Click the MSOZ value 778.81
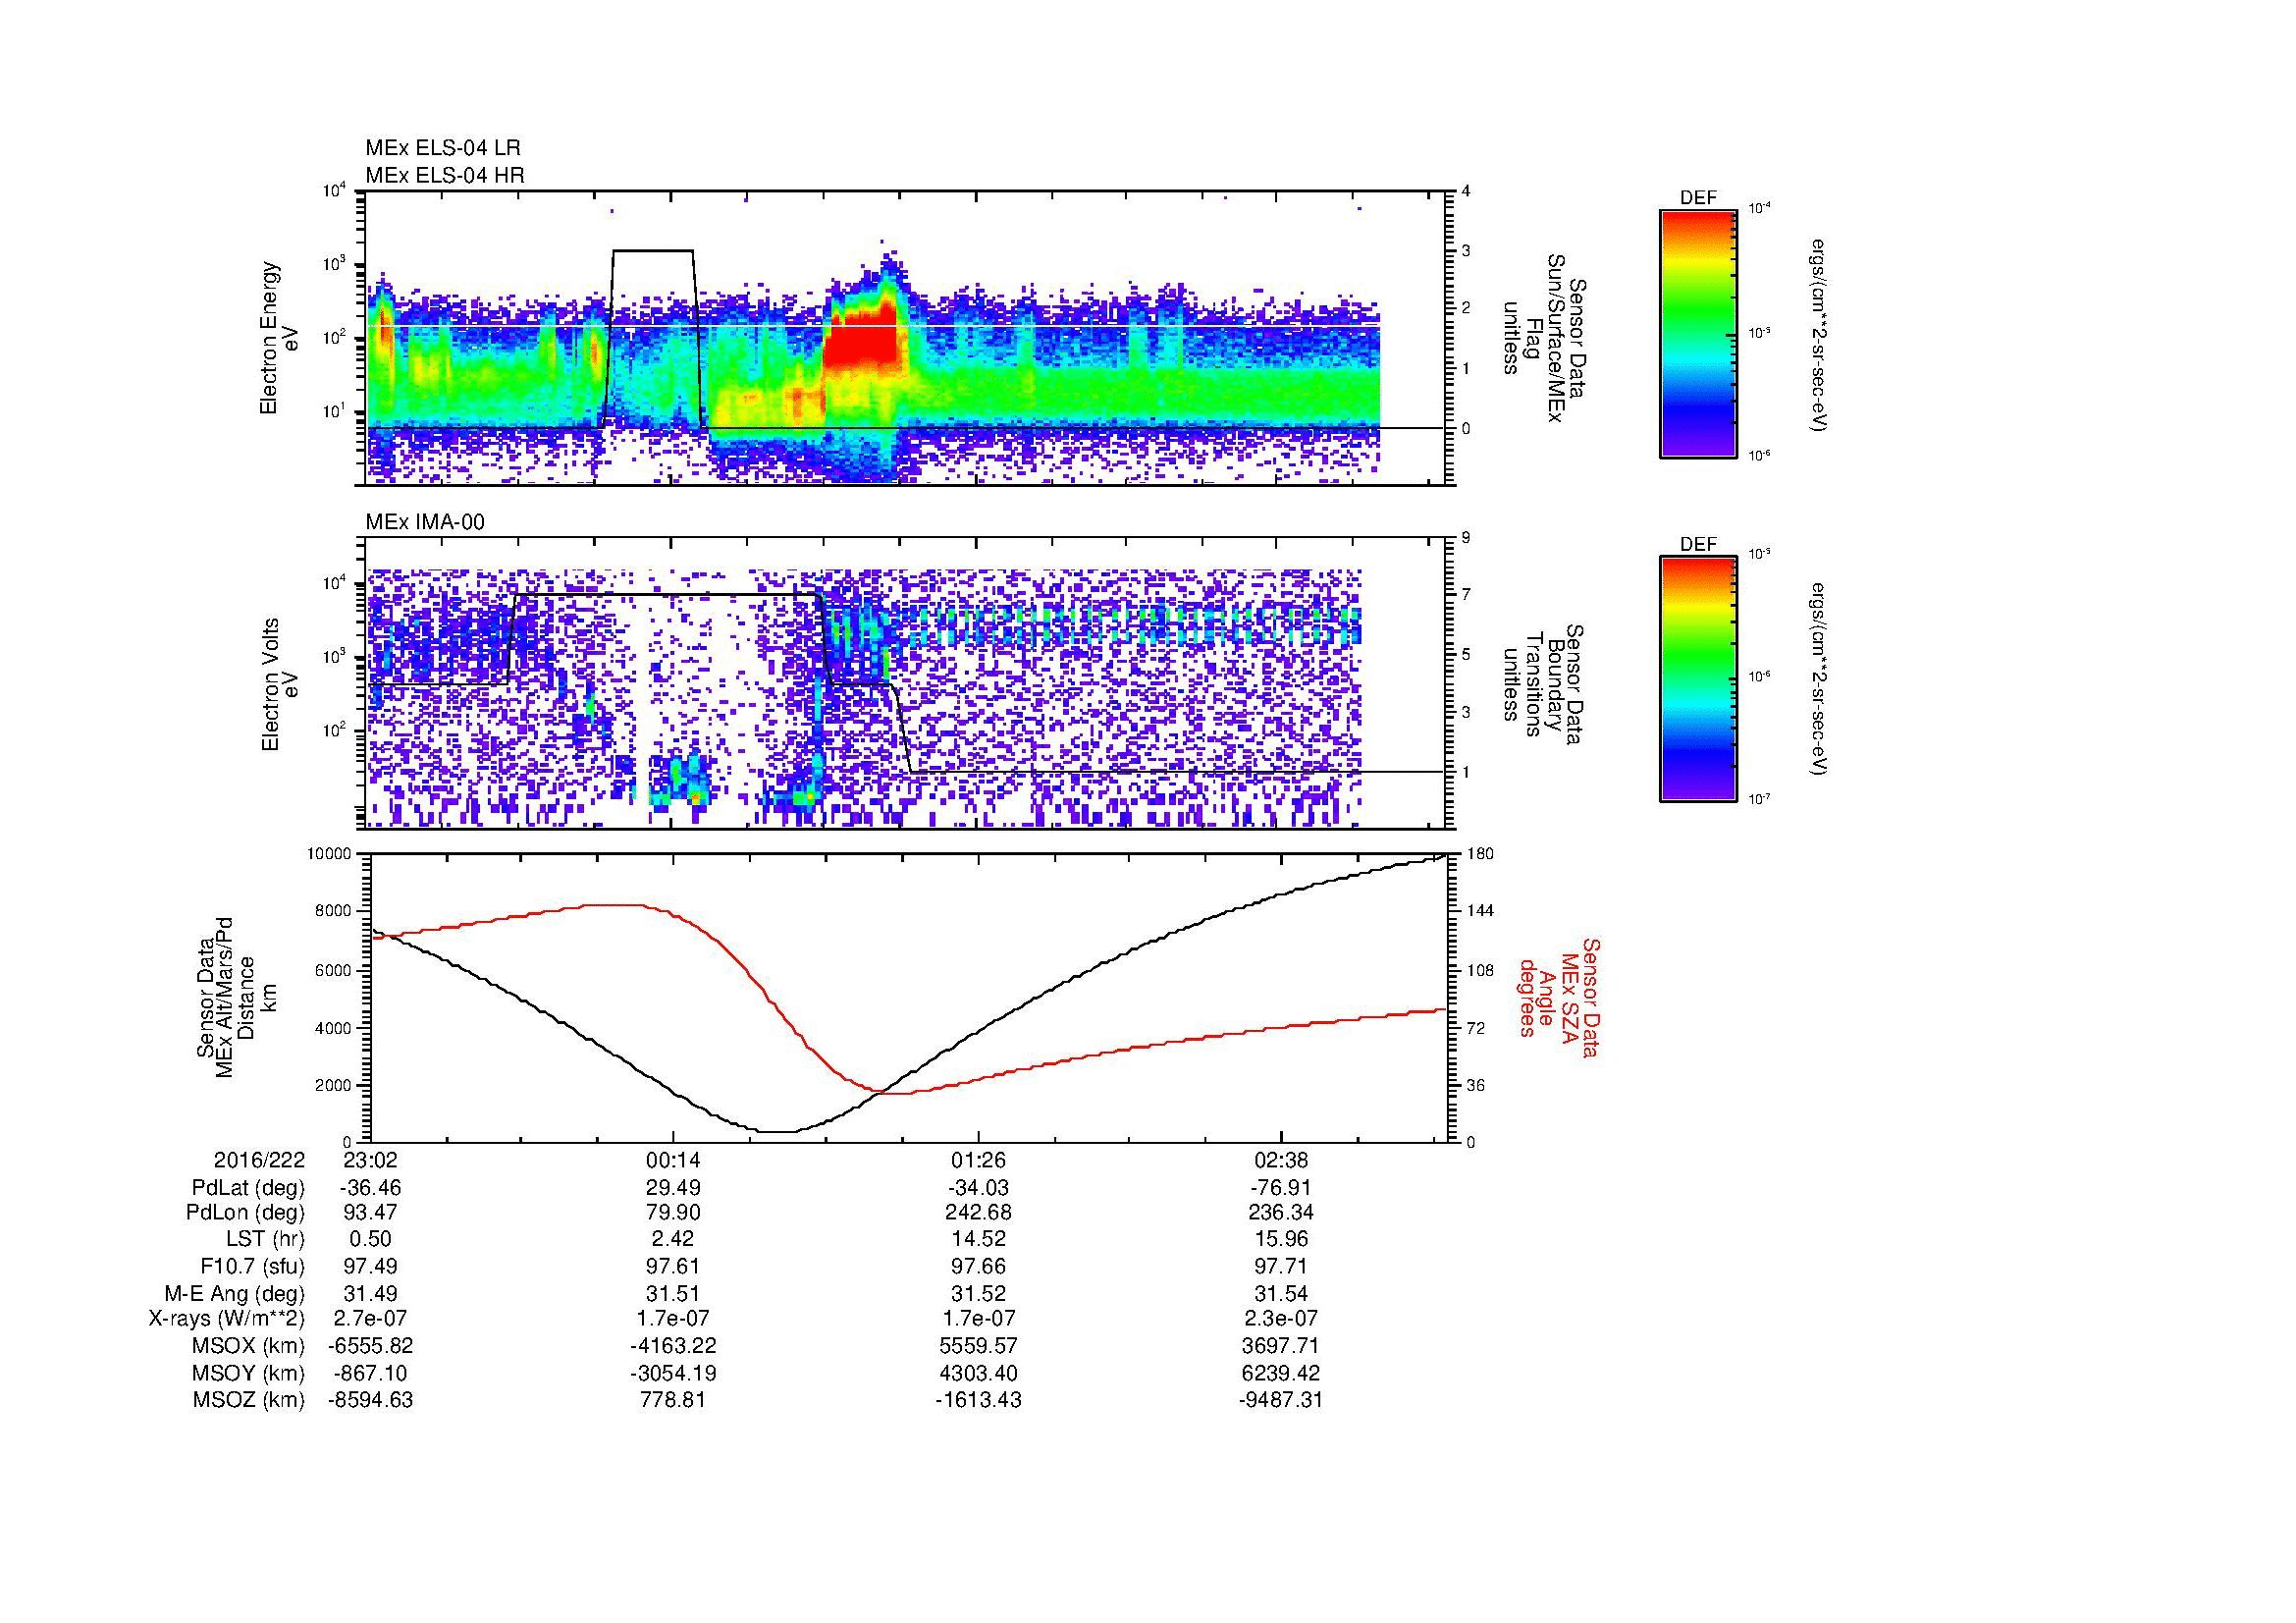 click(x=673, y=1400)
